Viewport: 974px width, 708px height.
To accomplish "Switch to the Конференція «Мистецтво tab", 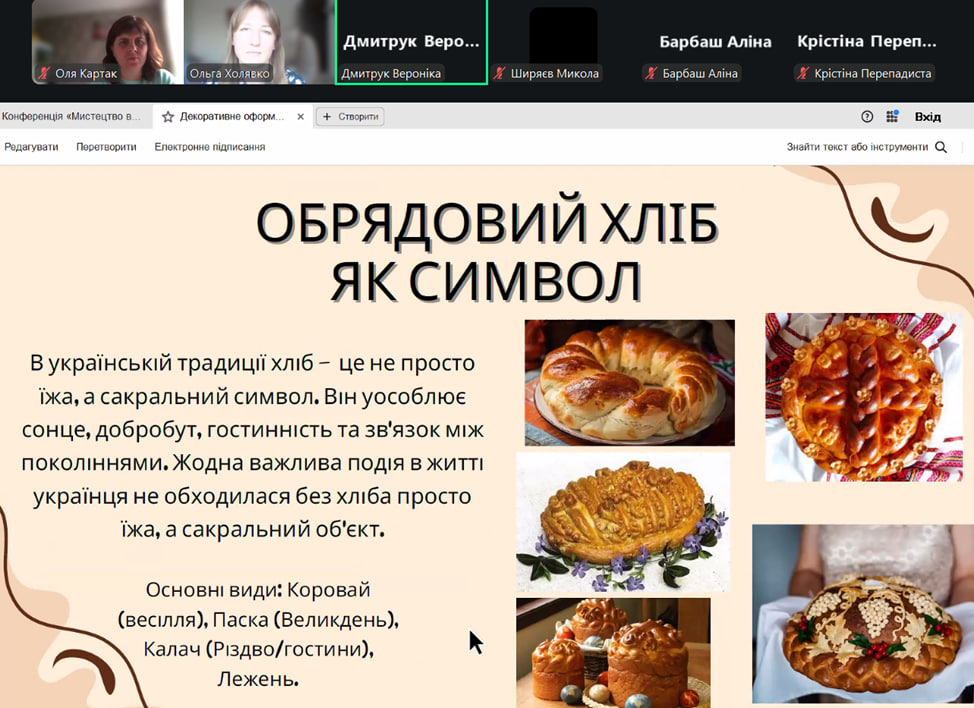I will tap(72, 117).
